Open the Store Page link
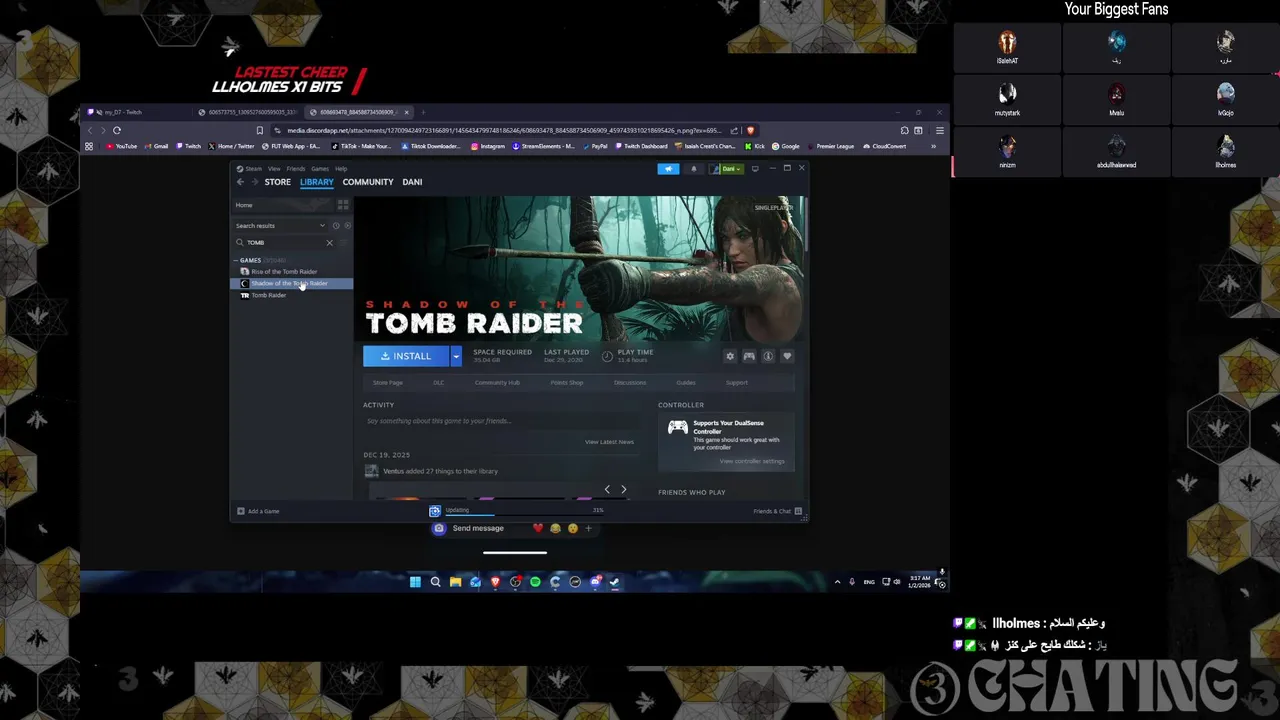 388,383
